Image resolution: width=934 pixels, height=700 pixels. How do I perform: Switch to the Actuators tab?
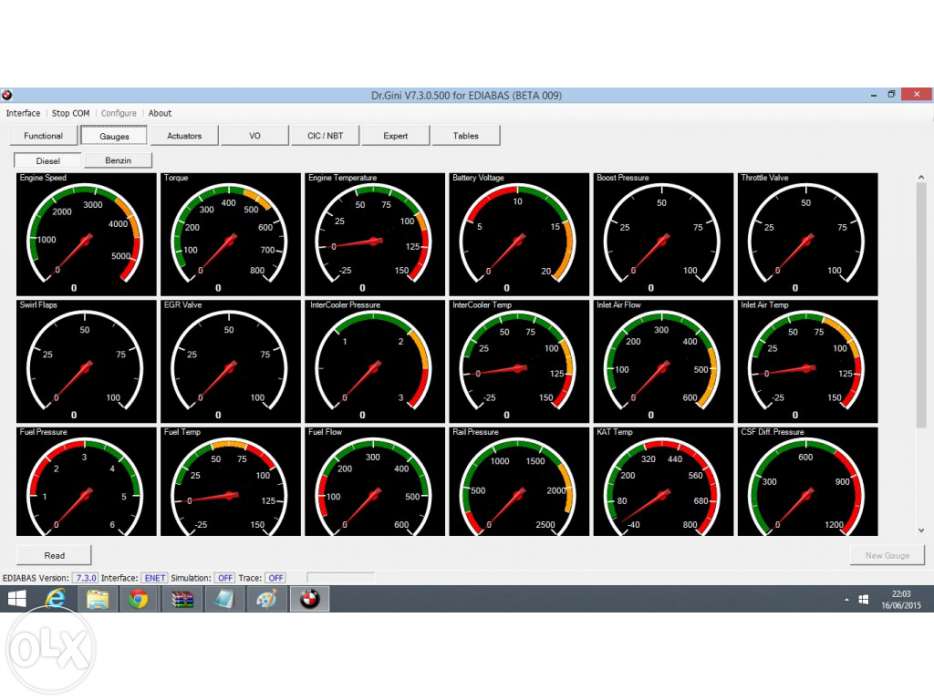[184, 136]
